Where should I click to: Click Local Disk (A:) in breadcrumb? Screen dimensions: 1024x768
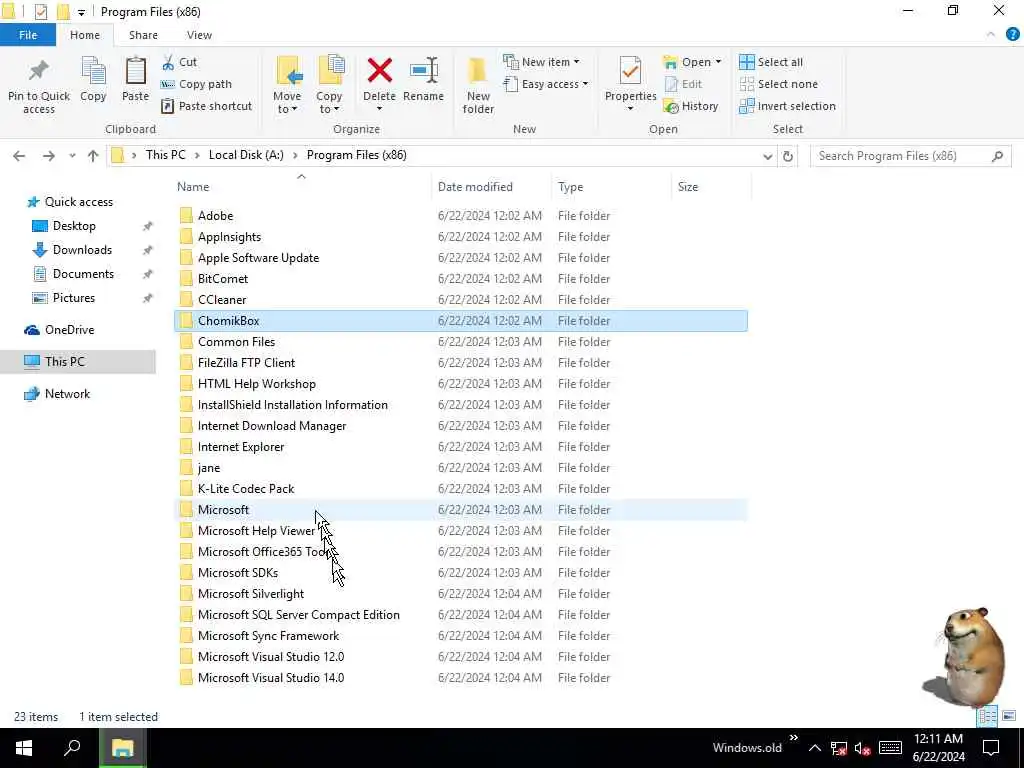pos(246,155)
